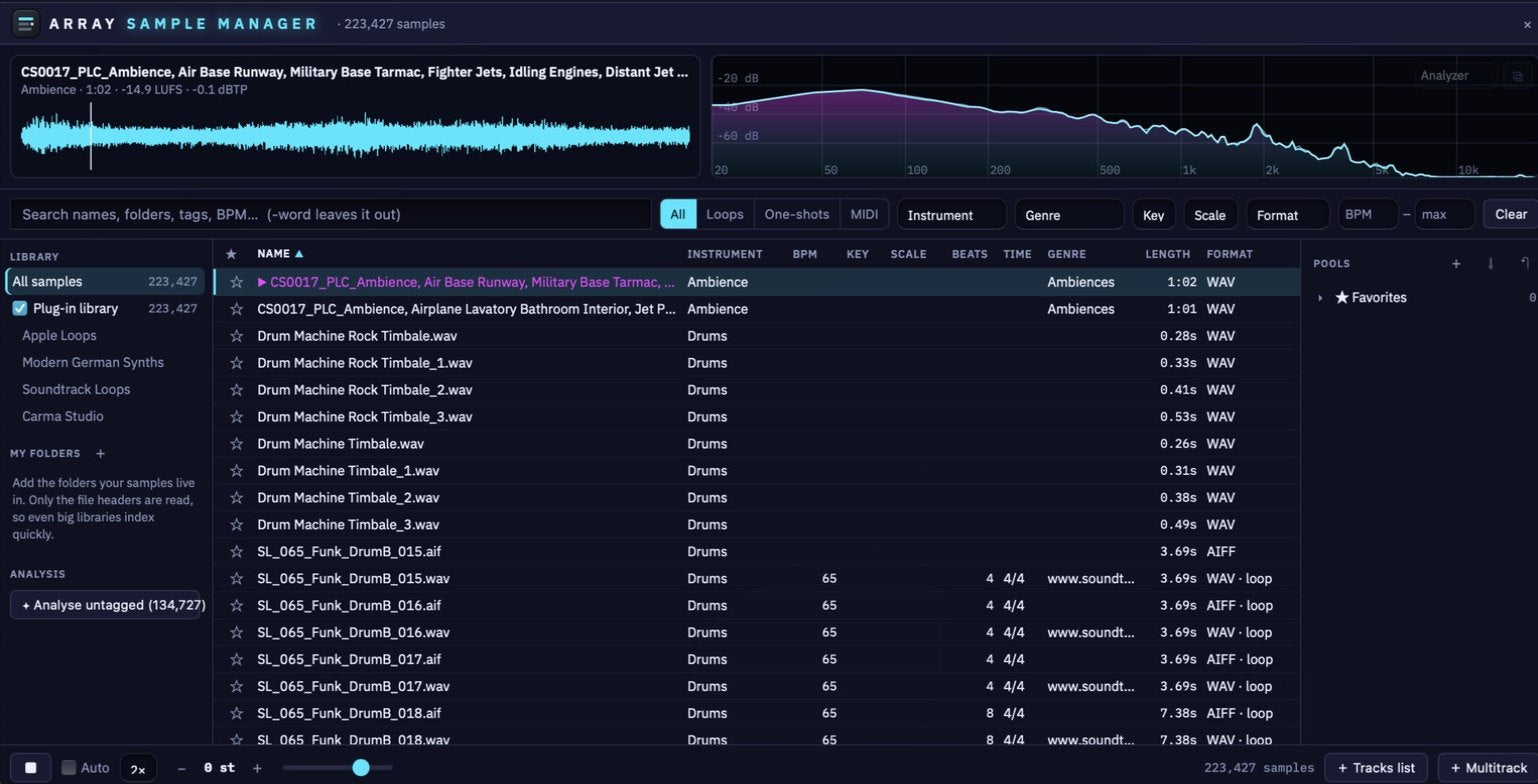Sort by the GENRE column header
Viewport: 1538px width, 784px height.
pyautogui.click(x=1067, y=254)
